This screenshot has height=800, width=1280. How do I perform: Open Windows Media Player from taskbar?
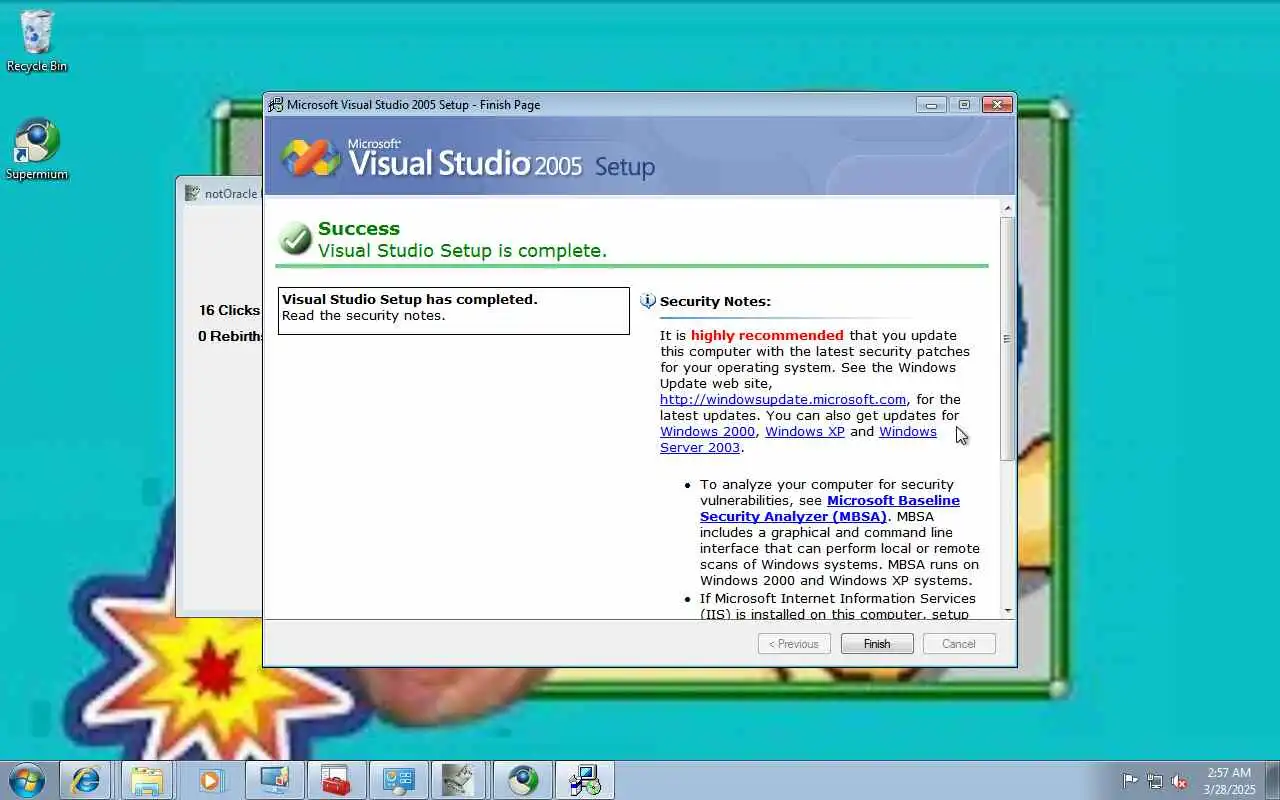coord(210,780)
